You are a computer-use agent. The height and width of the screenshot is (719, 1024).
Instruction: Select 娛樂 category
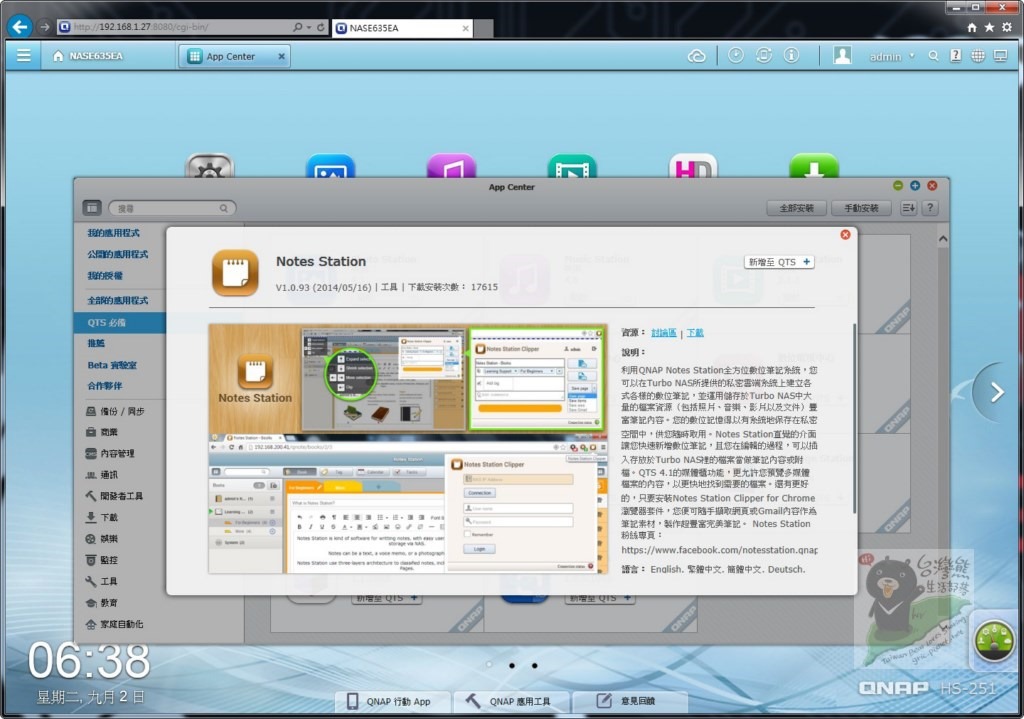pyautogui.click(x=102, y=539)
